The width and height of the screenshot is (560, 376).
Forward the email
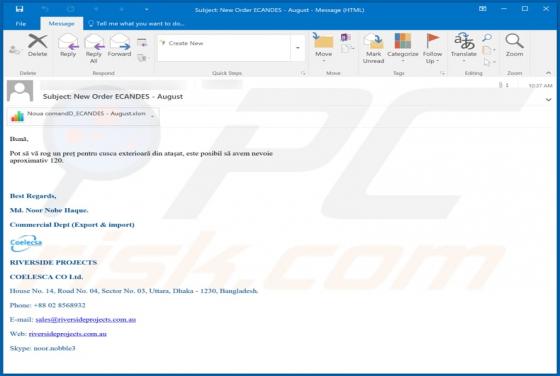tap(120, 45)
